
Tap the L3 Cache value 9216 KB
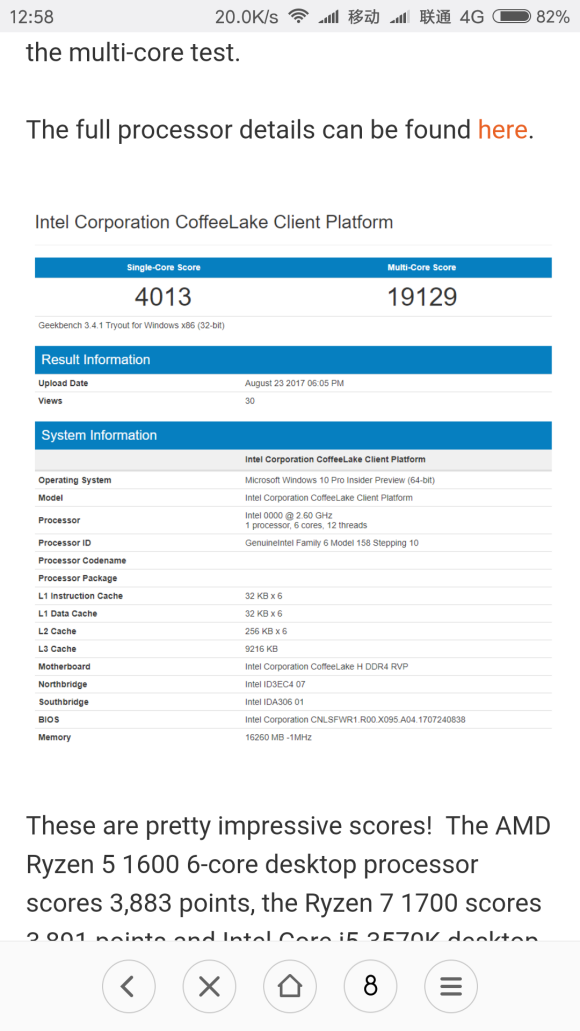(x=262, y=649)
